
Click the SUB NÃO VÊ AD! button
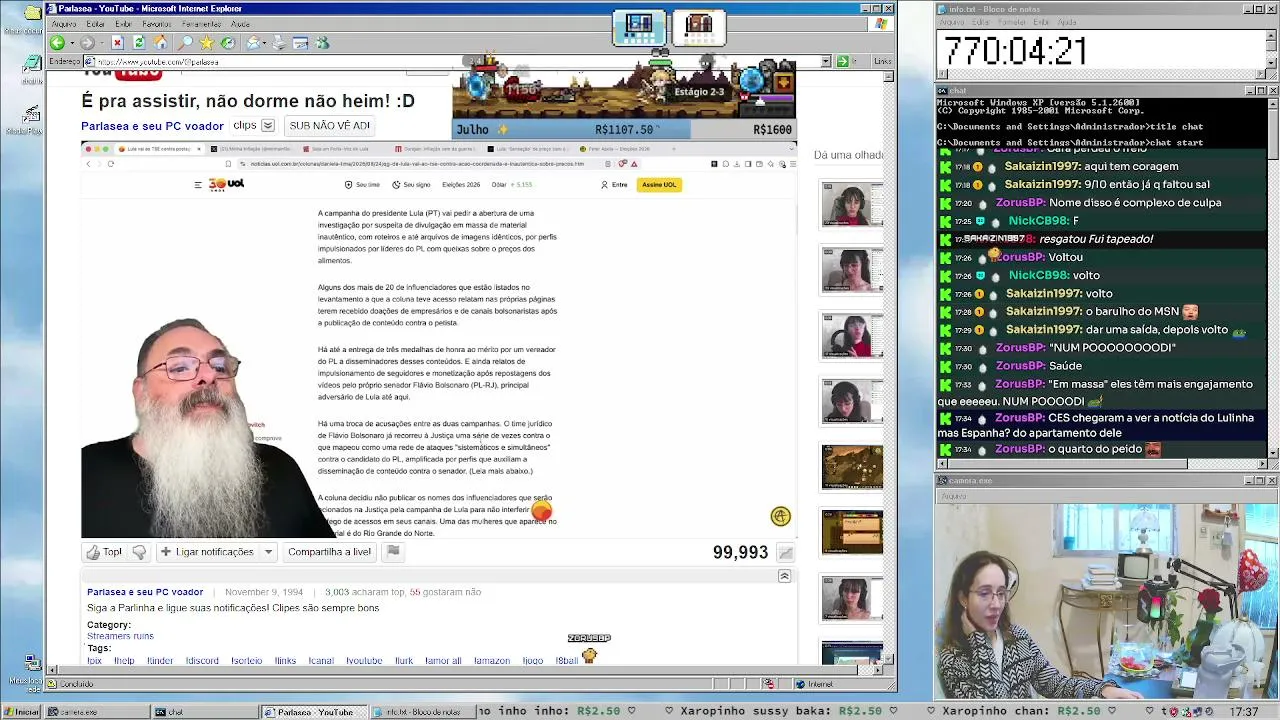(329, 126)
